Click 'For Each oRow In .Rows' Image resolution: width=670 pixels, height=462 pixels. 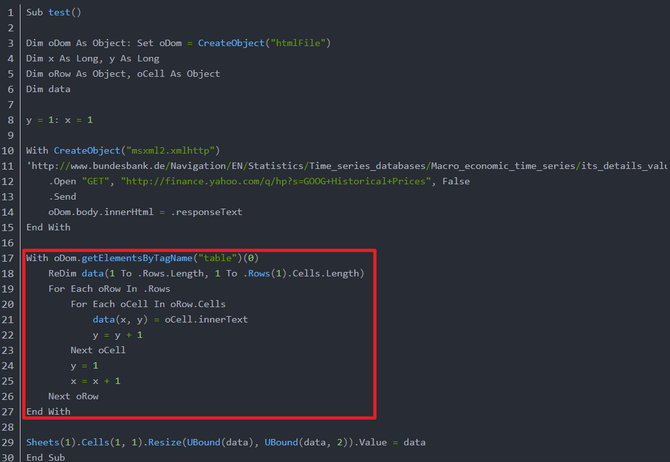pos(109,289)
